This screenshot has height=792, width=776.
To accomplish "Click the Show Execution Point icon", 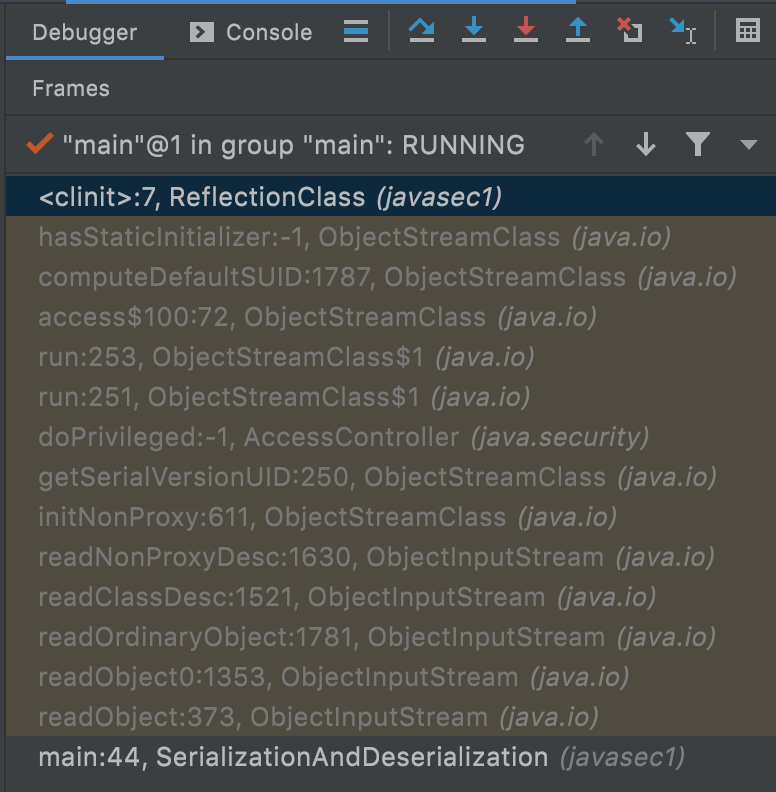I will 355,31.
